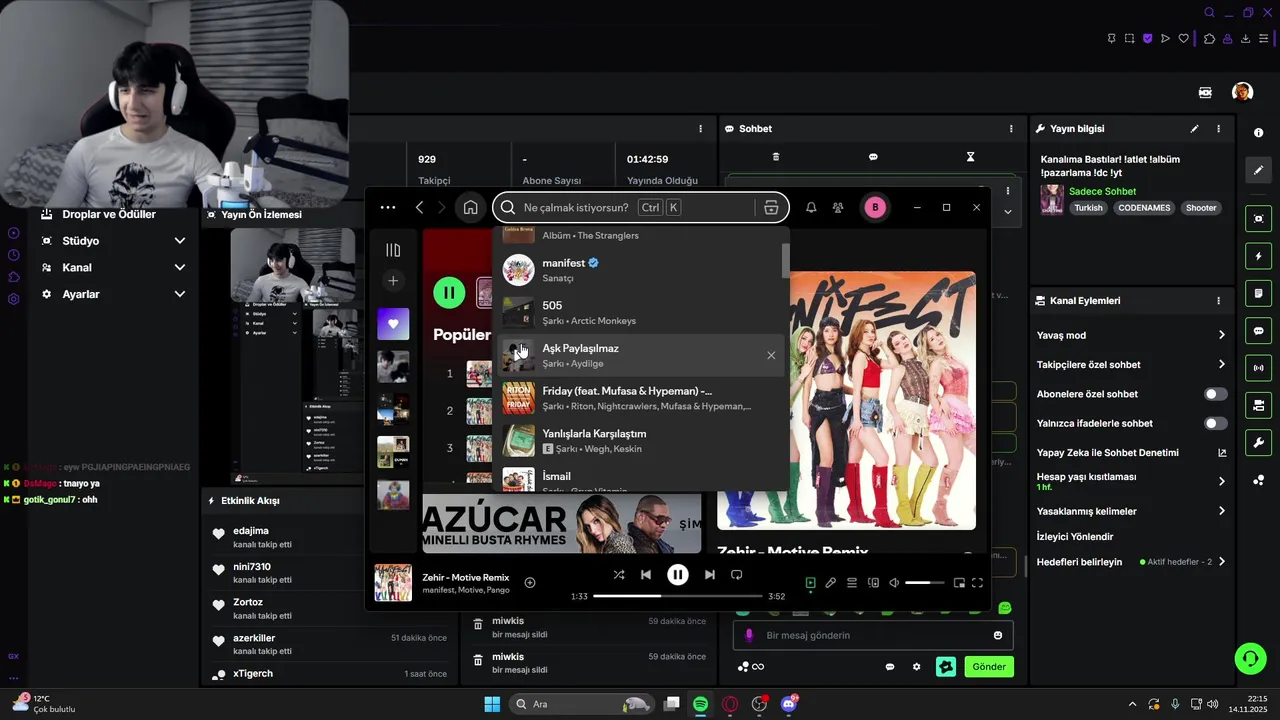This screenshot has width=1280, height=720.
Task: Open the chat emoji picker
Action: [998, 635]
